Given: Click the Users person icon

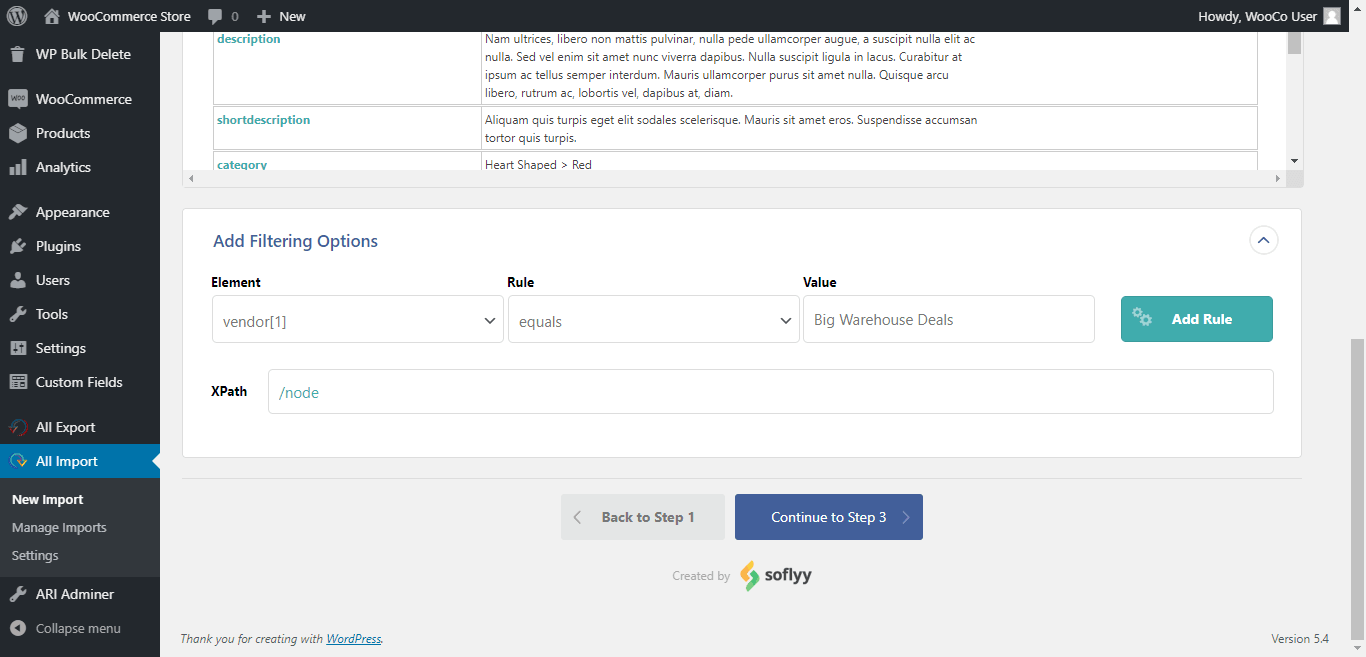Looking at the screenshot, I should coord(18,280).
